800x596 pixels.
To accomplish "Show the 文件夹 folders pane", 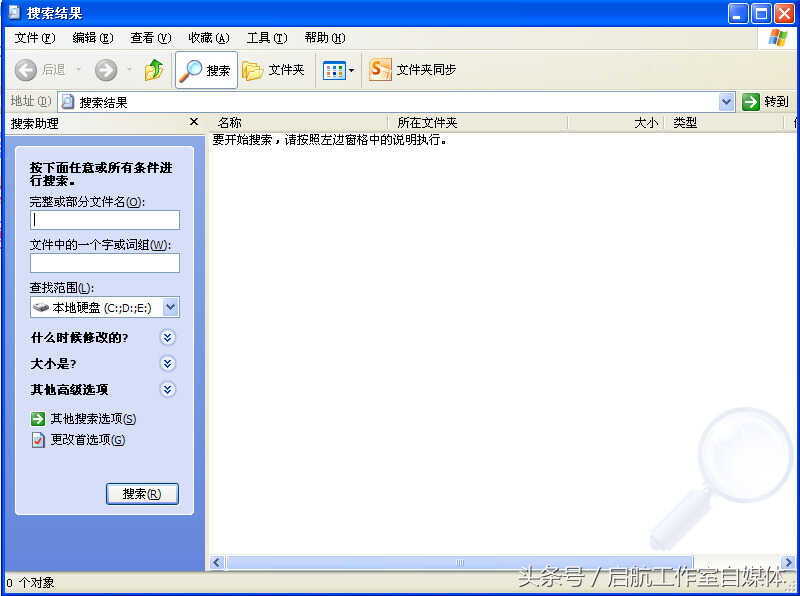I will (274, 70).
